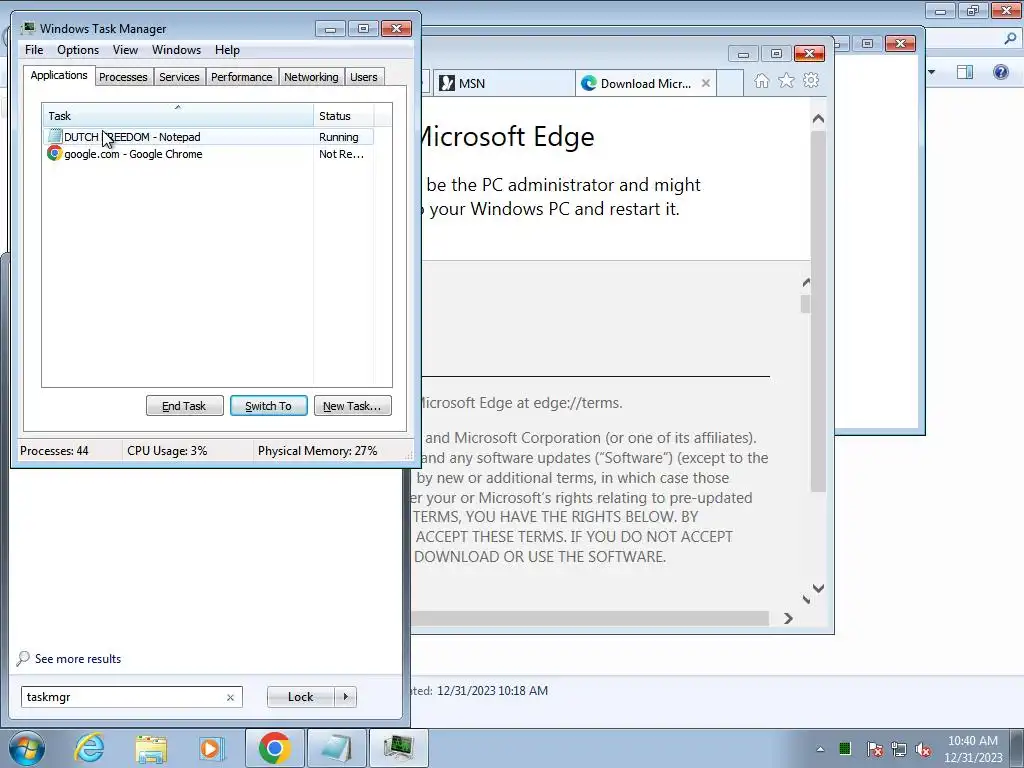Switch to the Performance tab
1024x768 pixels.
coord(241,77)
